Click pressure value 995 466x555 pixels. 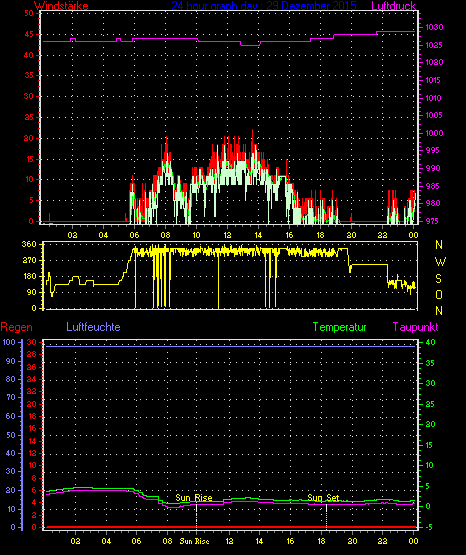pos(432,150)
